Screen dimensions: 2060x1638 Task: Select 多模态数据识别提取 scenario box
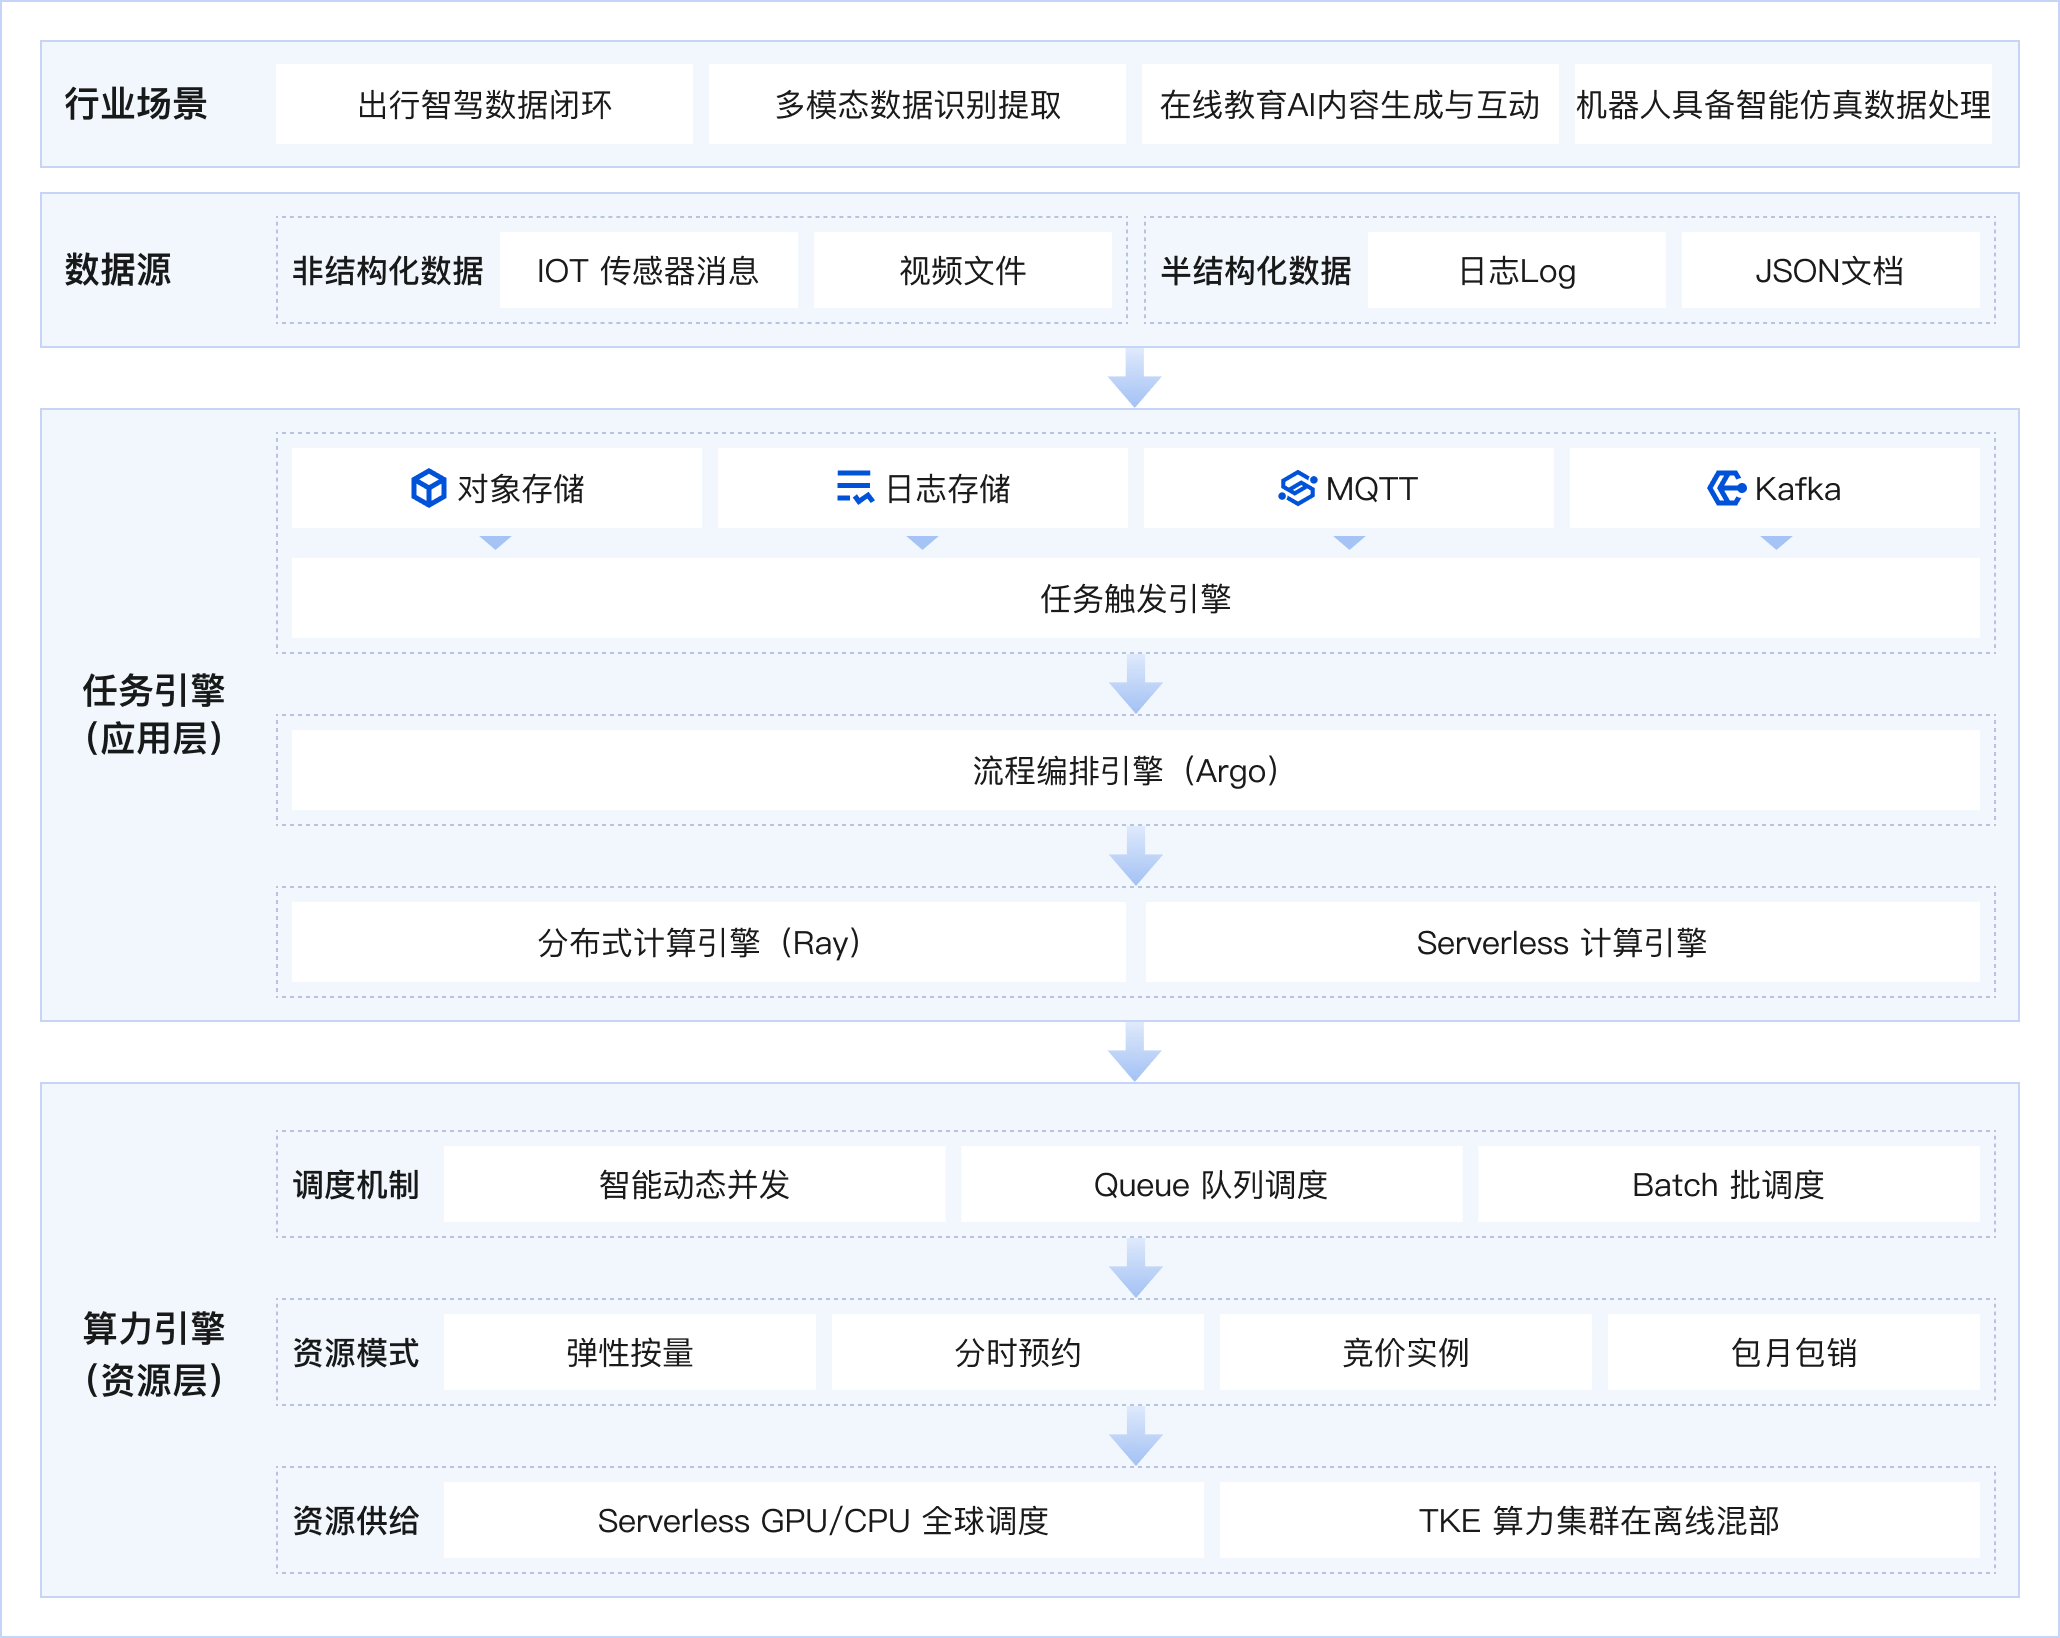[x=917, y=104]
